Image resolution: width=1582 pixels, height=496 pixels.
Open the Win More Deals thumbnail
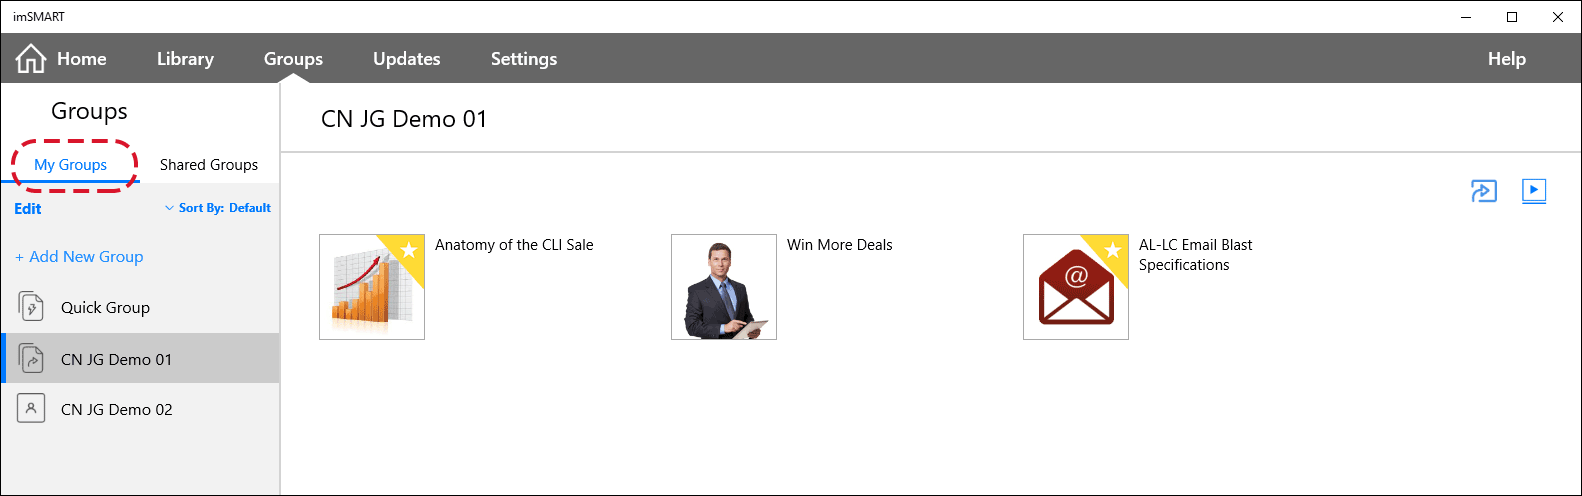tap(724, 287)
